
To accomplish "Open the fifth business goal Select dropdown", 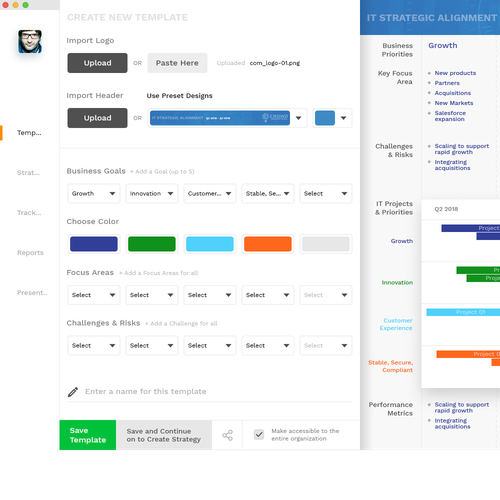I will point(326,193).
